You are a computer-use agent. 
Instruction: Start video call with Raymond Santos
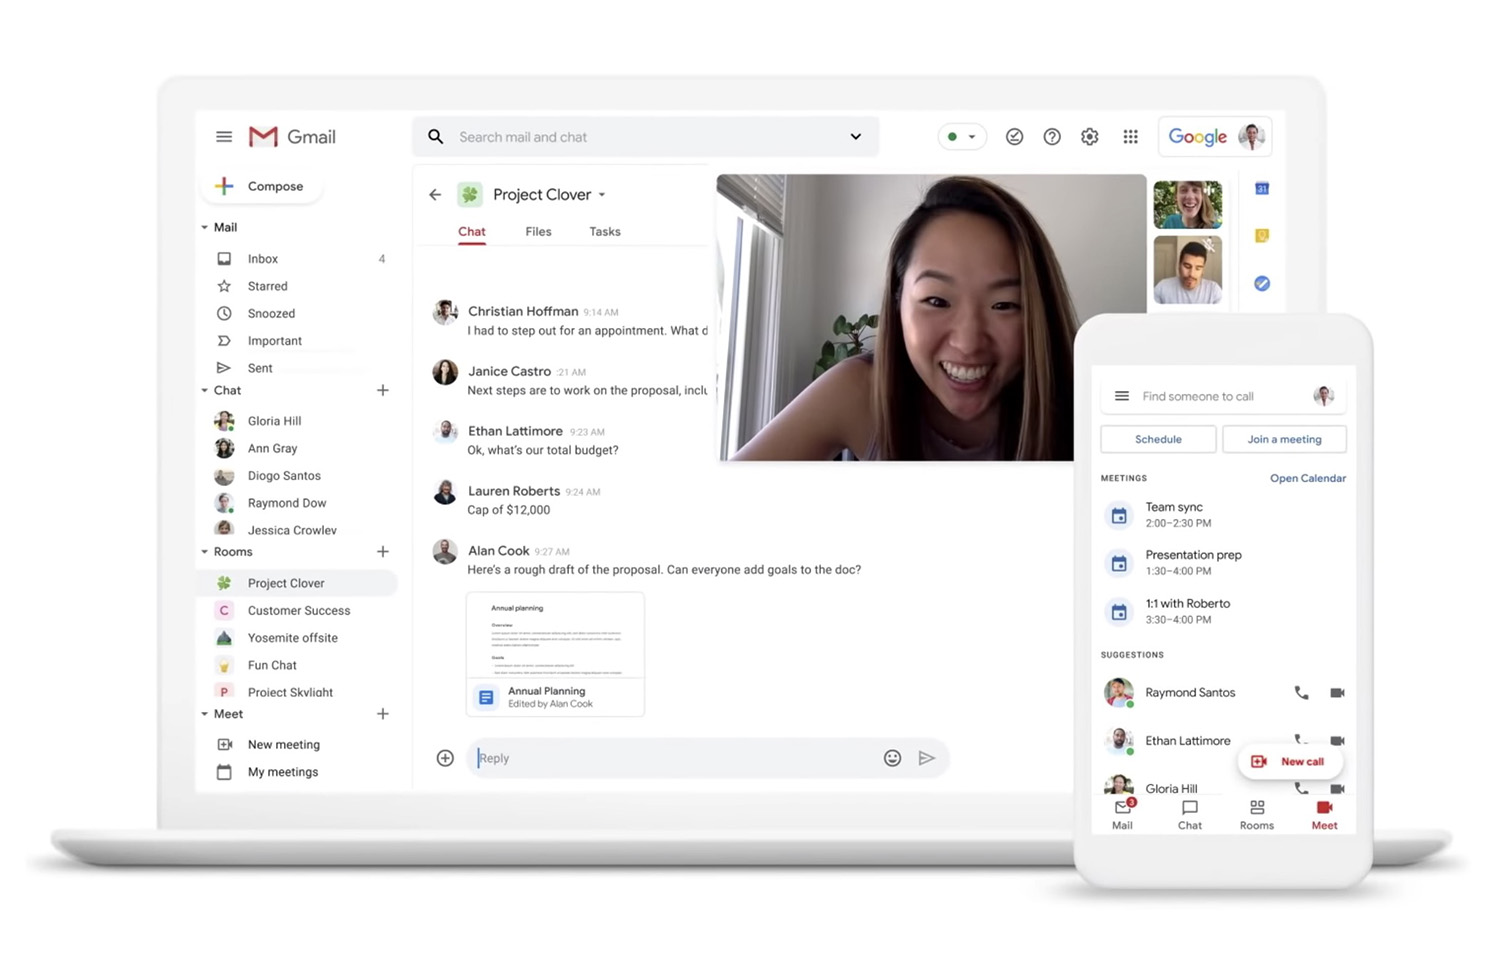[x=1337, y=692]
